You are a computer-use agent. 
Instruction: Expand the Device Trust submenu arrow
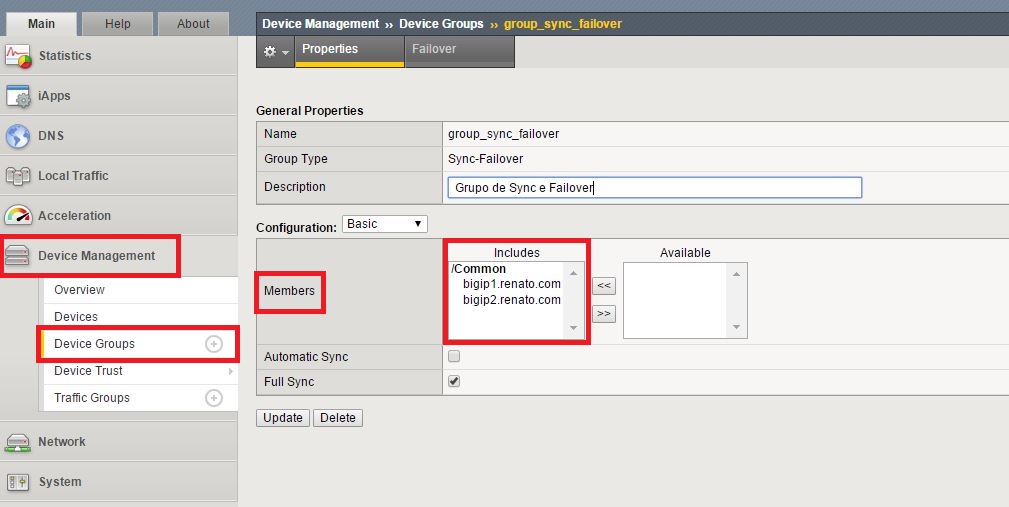[x=231, y=371]
